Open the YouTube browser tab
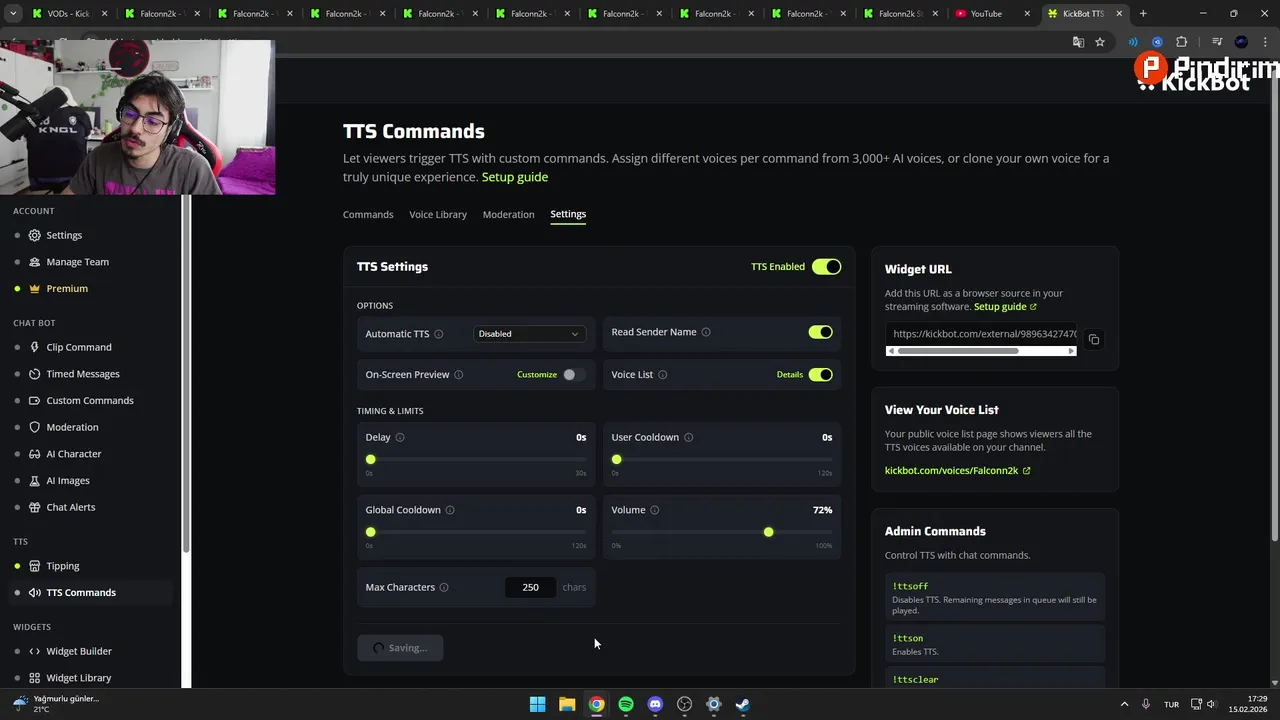This screenshot has width=1280, height=720. click(x=993, y=14)
